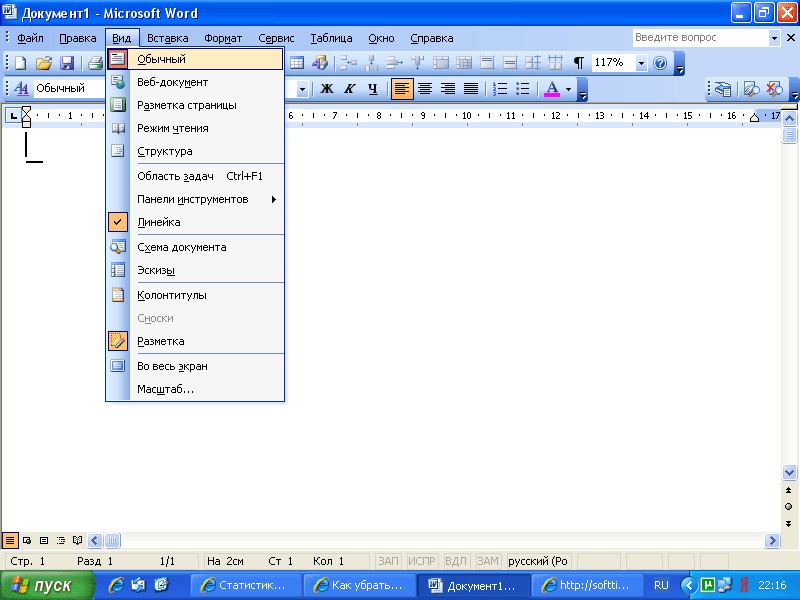Open Масштаб… dialog
The height and width of the screenshot is (600, 800).
coord(195,389)
